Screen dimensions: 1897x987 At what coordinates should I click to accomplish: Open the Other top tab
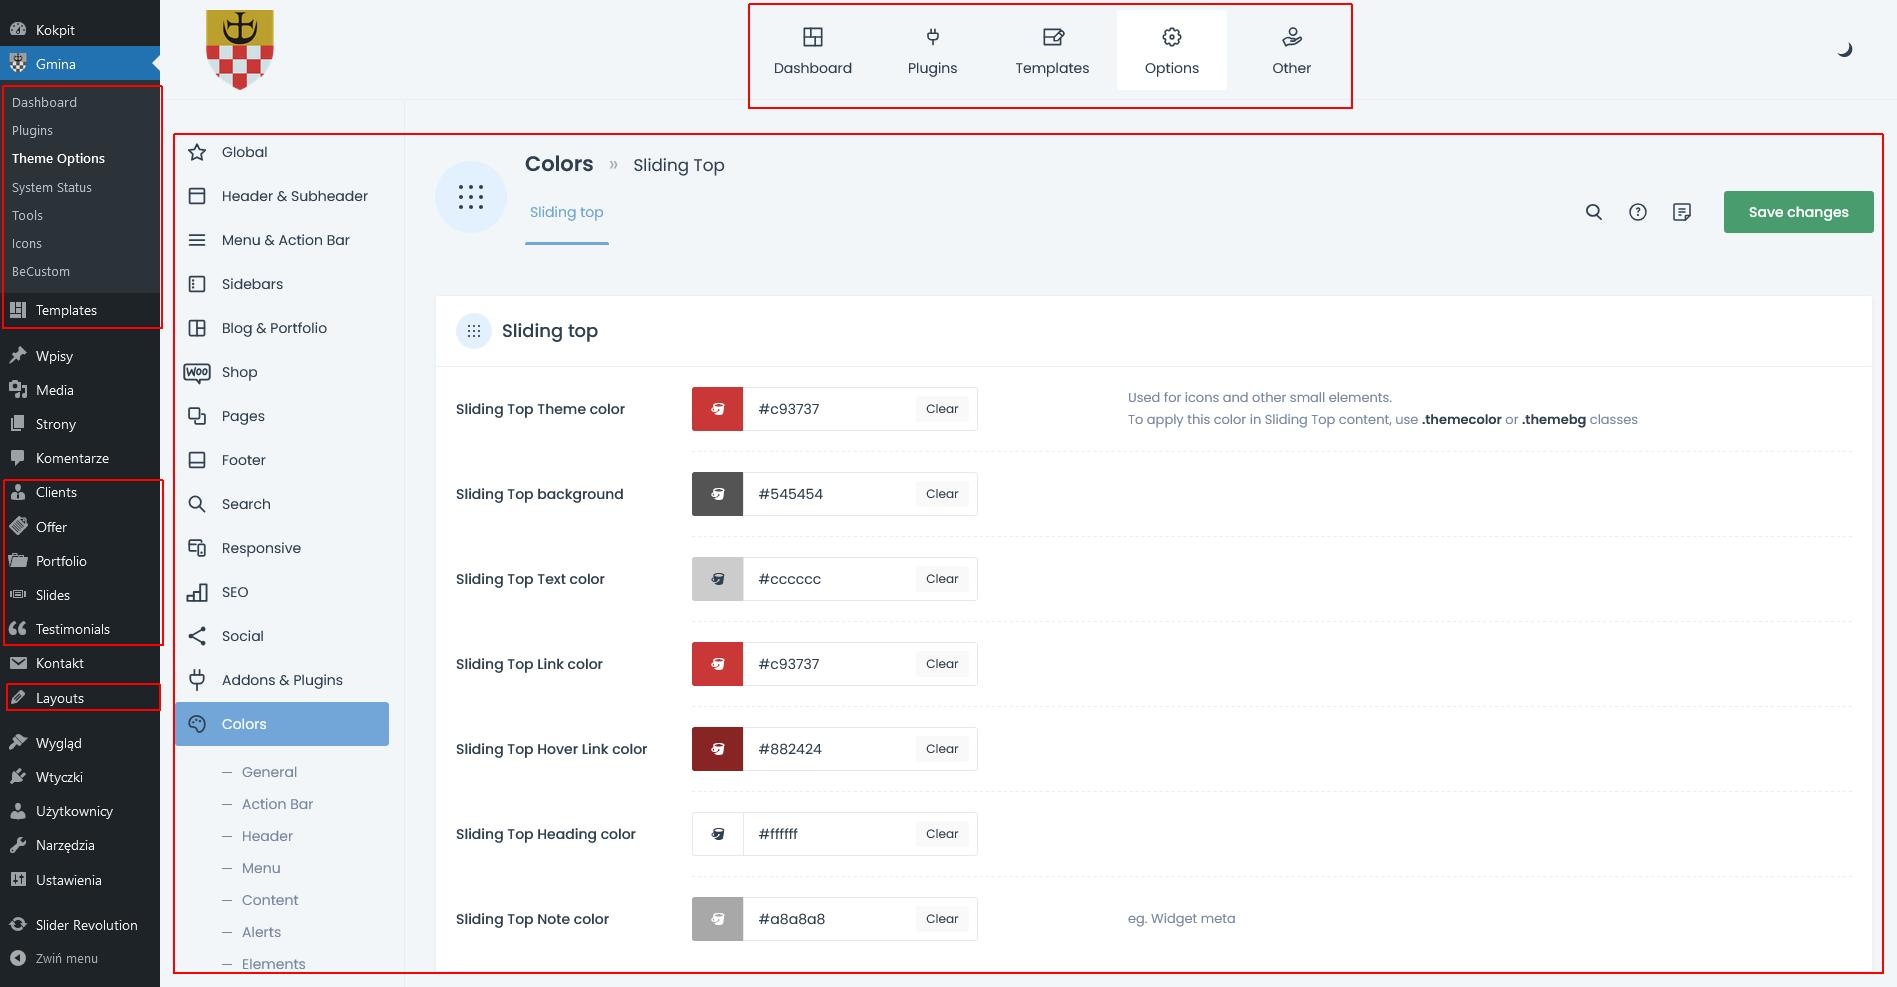pos(1291,51)
